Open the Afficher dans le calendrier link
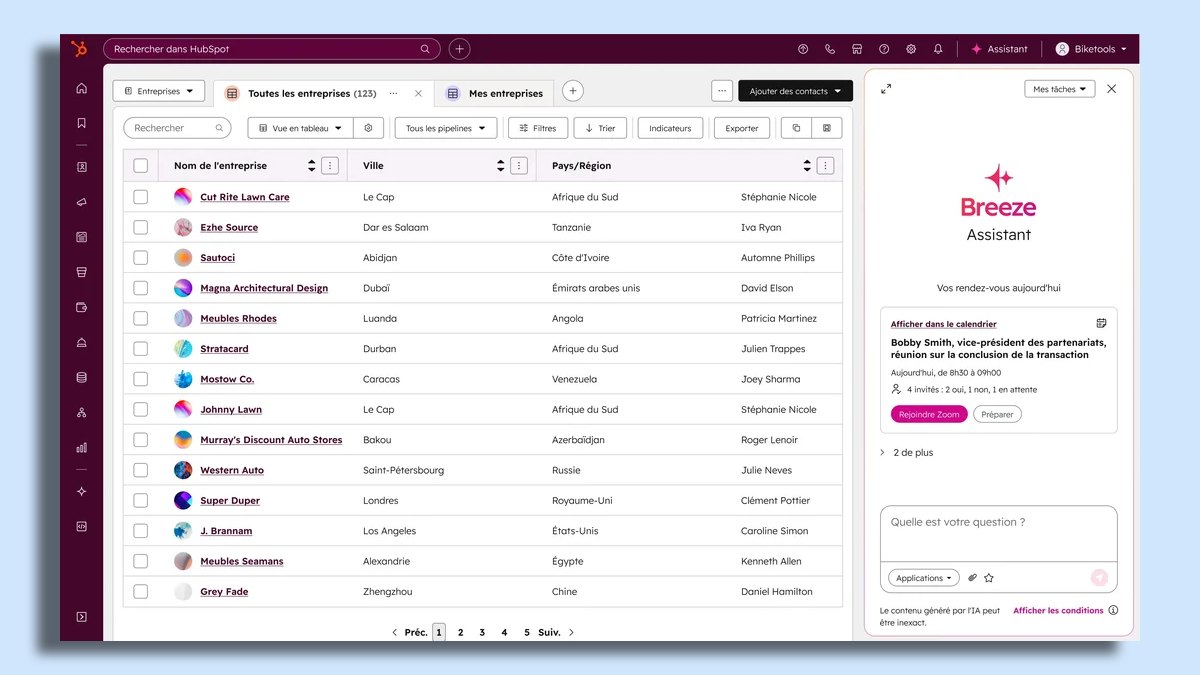The height and width of the screenshot is (675, 1200). 944,324
